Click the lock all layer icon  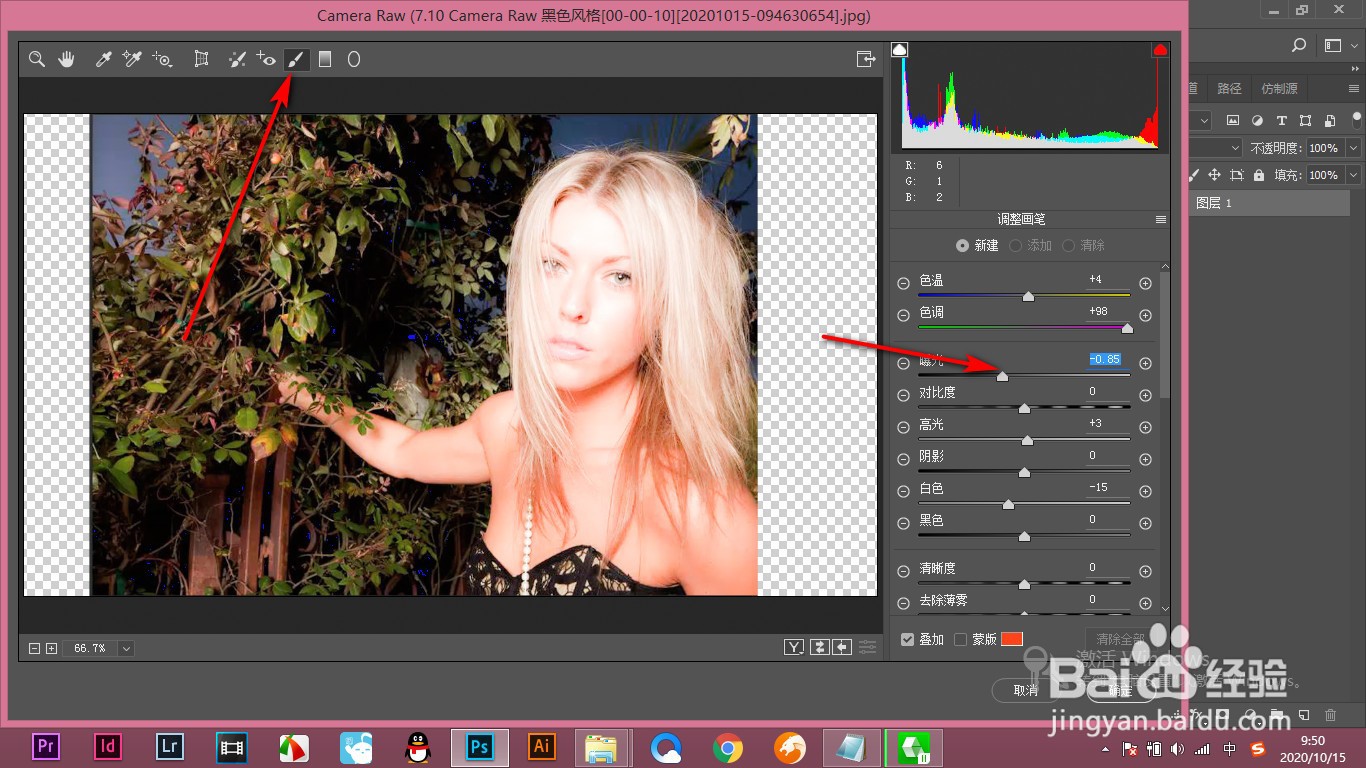coord(1258,175)
